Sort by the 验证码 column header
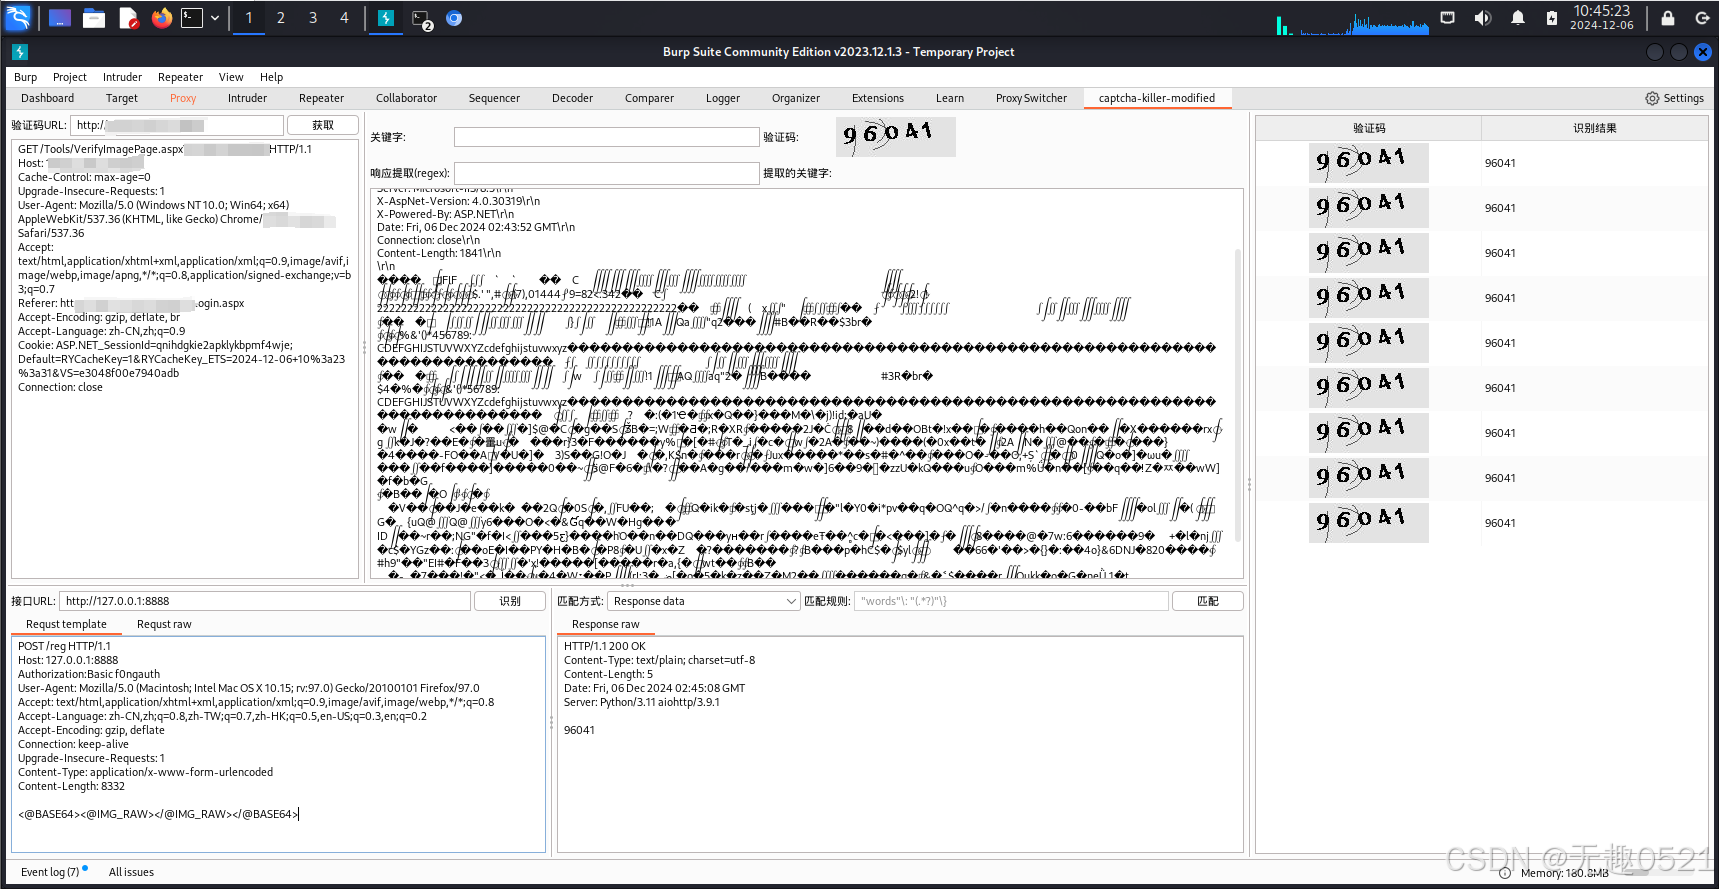 tap(1369, 128)
